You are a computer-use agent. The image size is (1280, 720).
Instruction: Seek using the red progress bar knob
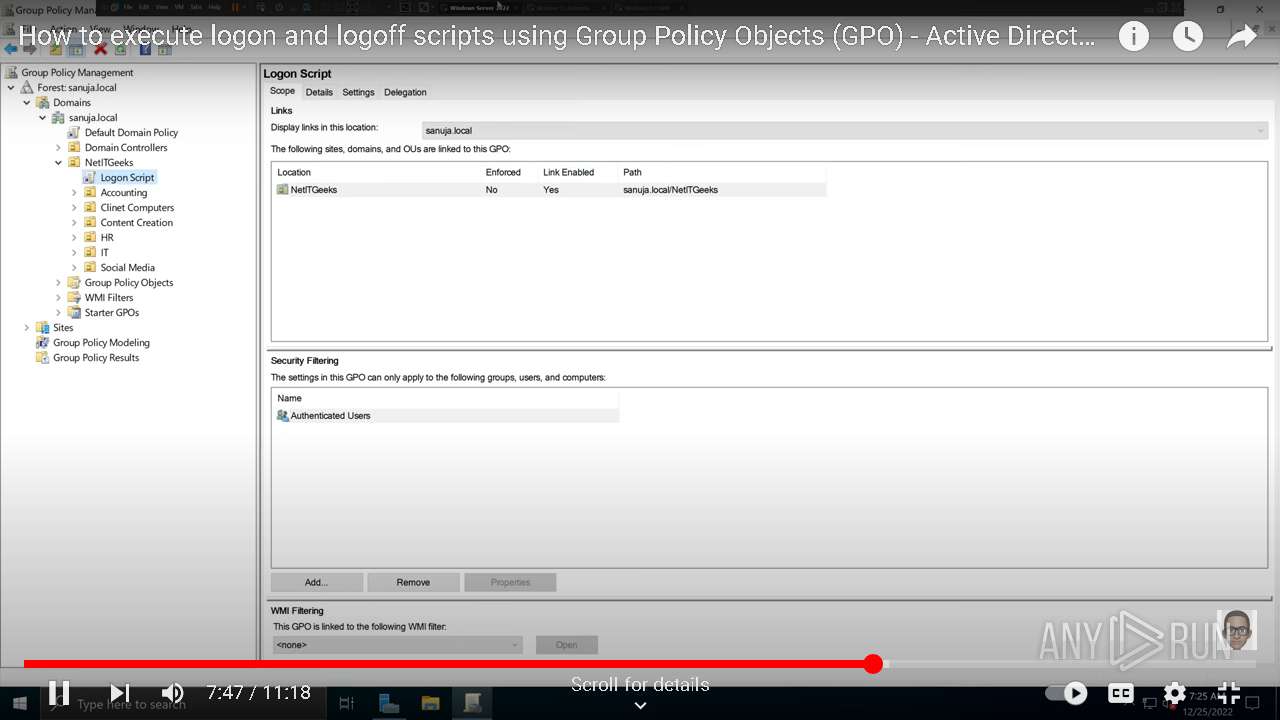point(873,664)
